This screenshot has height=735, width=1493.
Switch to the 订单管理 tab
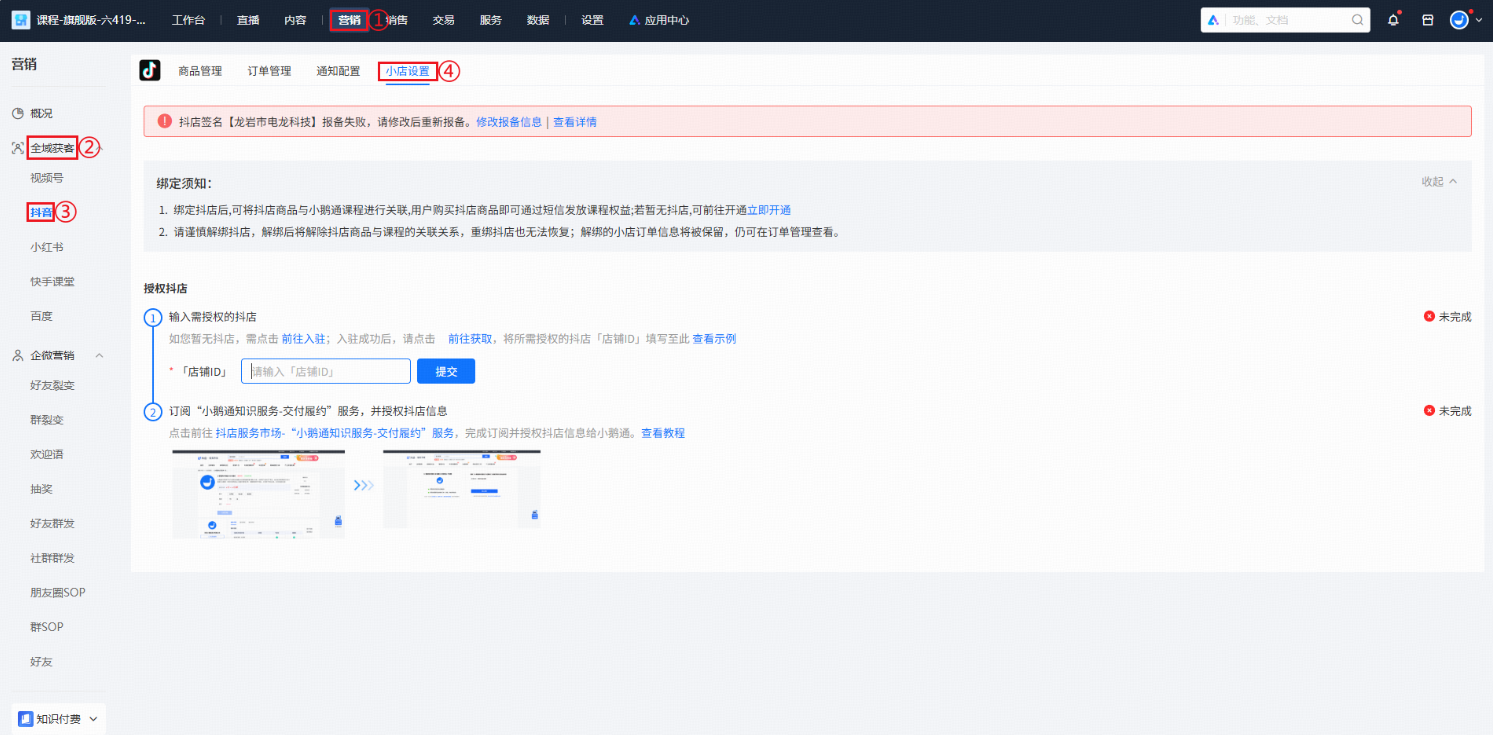[269, 70]
